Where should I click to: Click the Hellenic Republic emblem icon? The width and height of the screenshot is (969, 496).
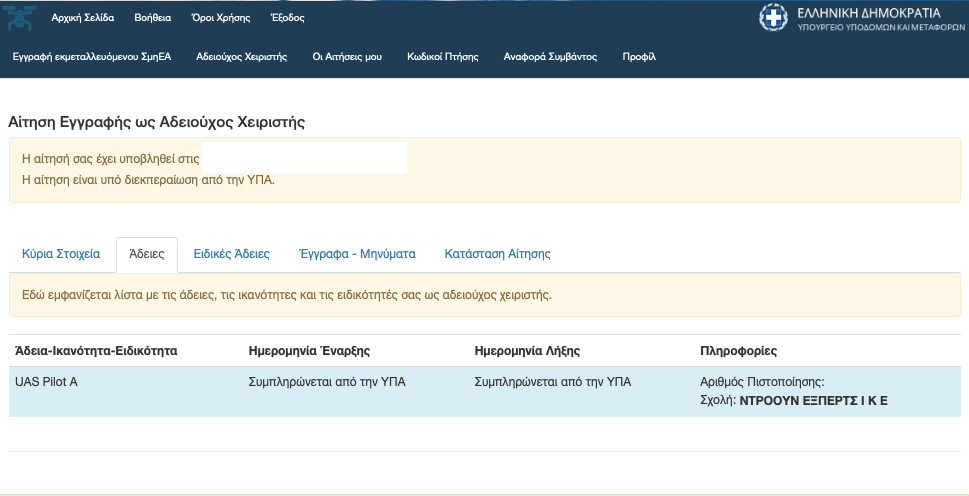[x=773, y=17]
